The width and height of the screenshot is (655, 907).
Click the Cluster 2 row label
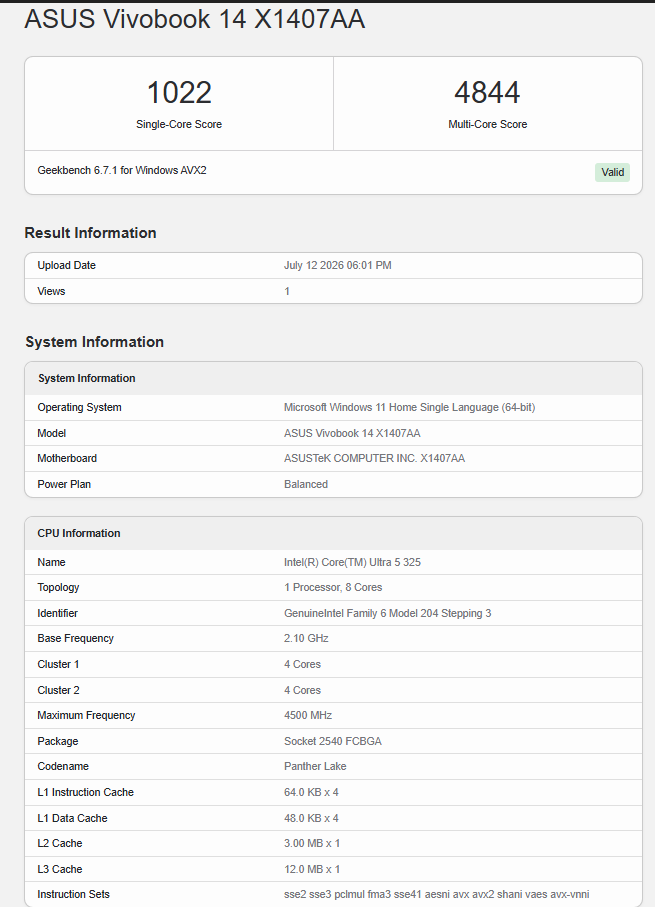(x=58, y=690)
